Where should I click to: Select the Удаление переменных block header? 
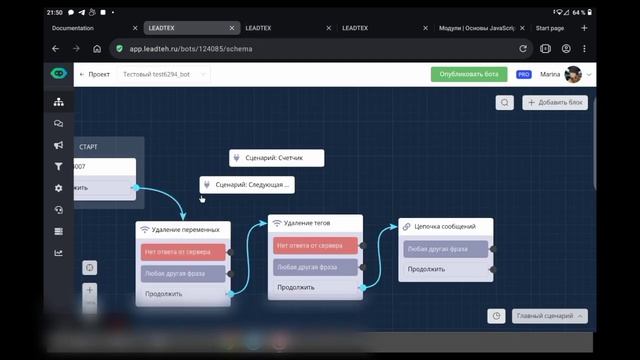183,230
